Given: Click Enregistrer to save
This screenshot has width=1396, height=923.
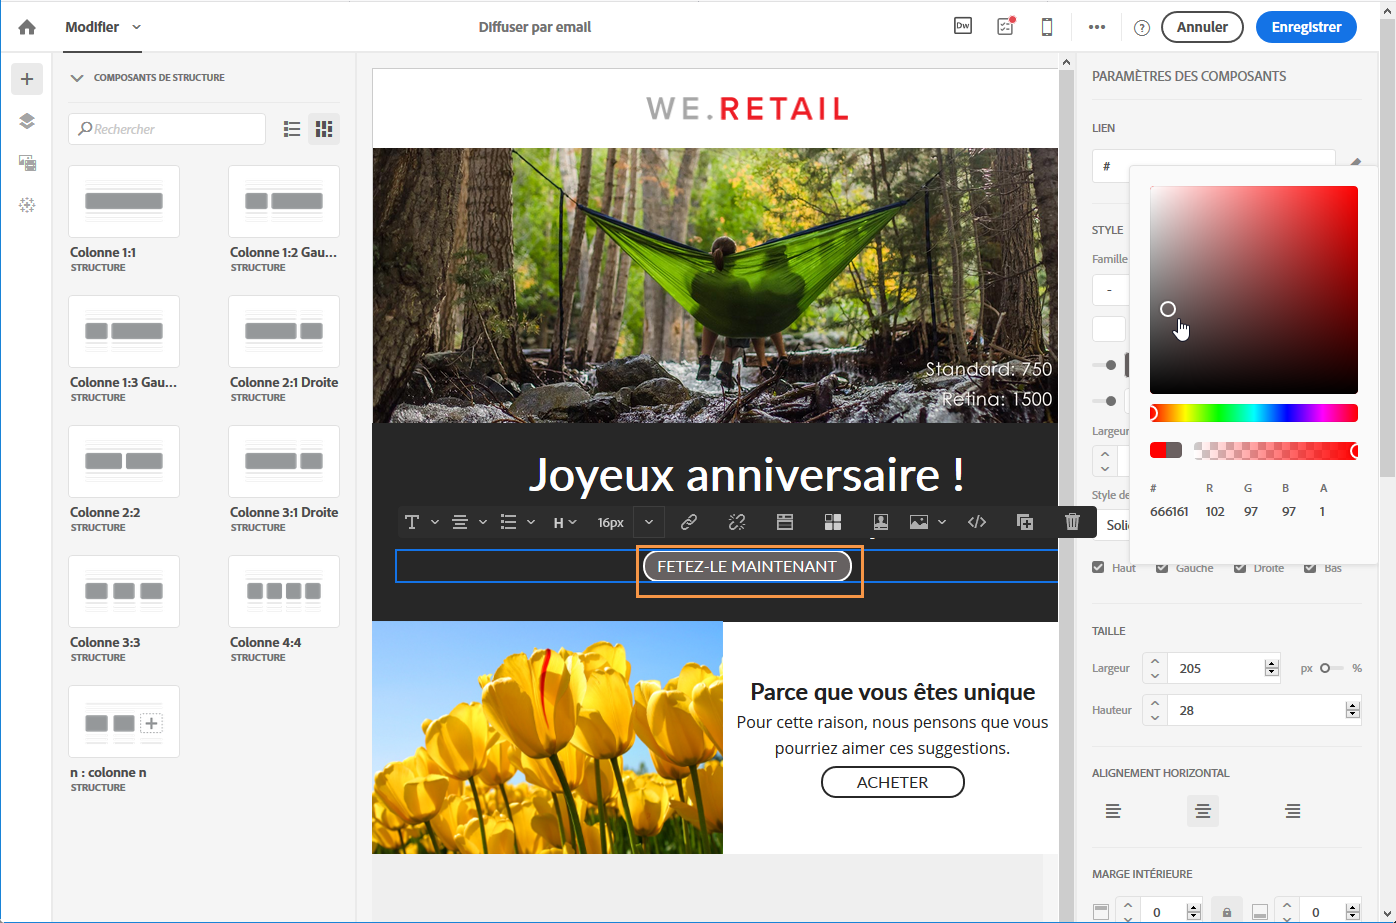Looking at the screenshot, I should 1307,27.
